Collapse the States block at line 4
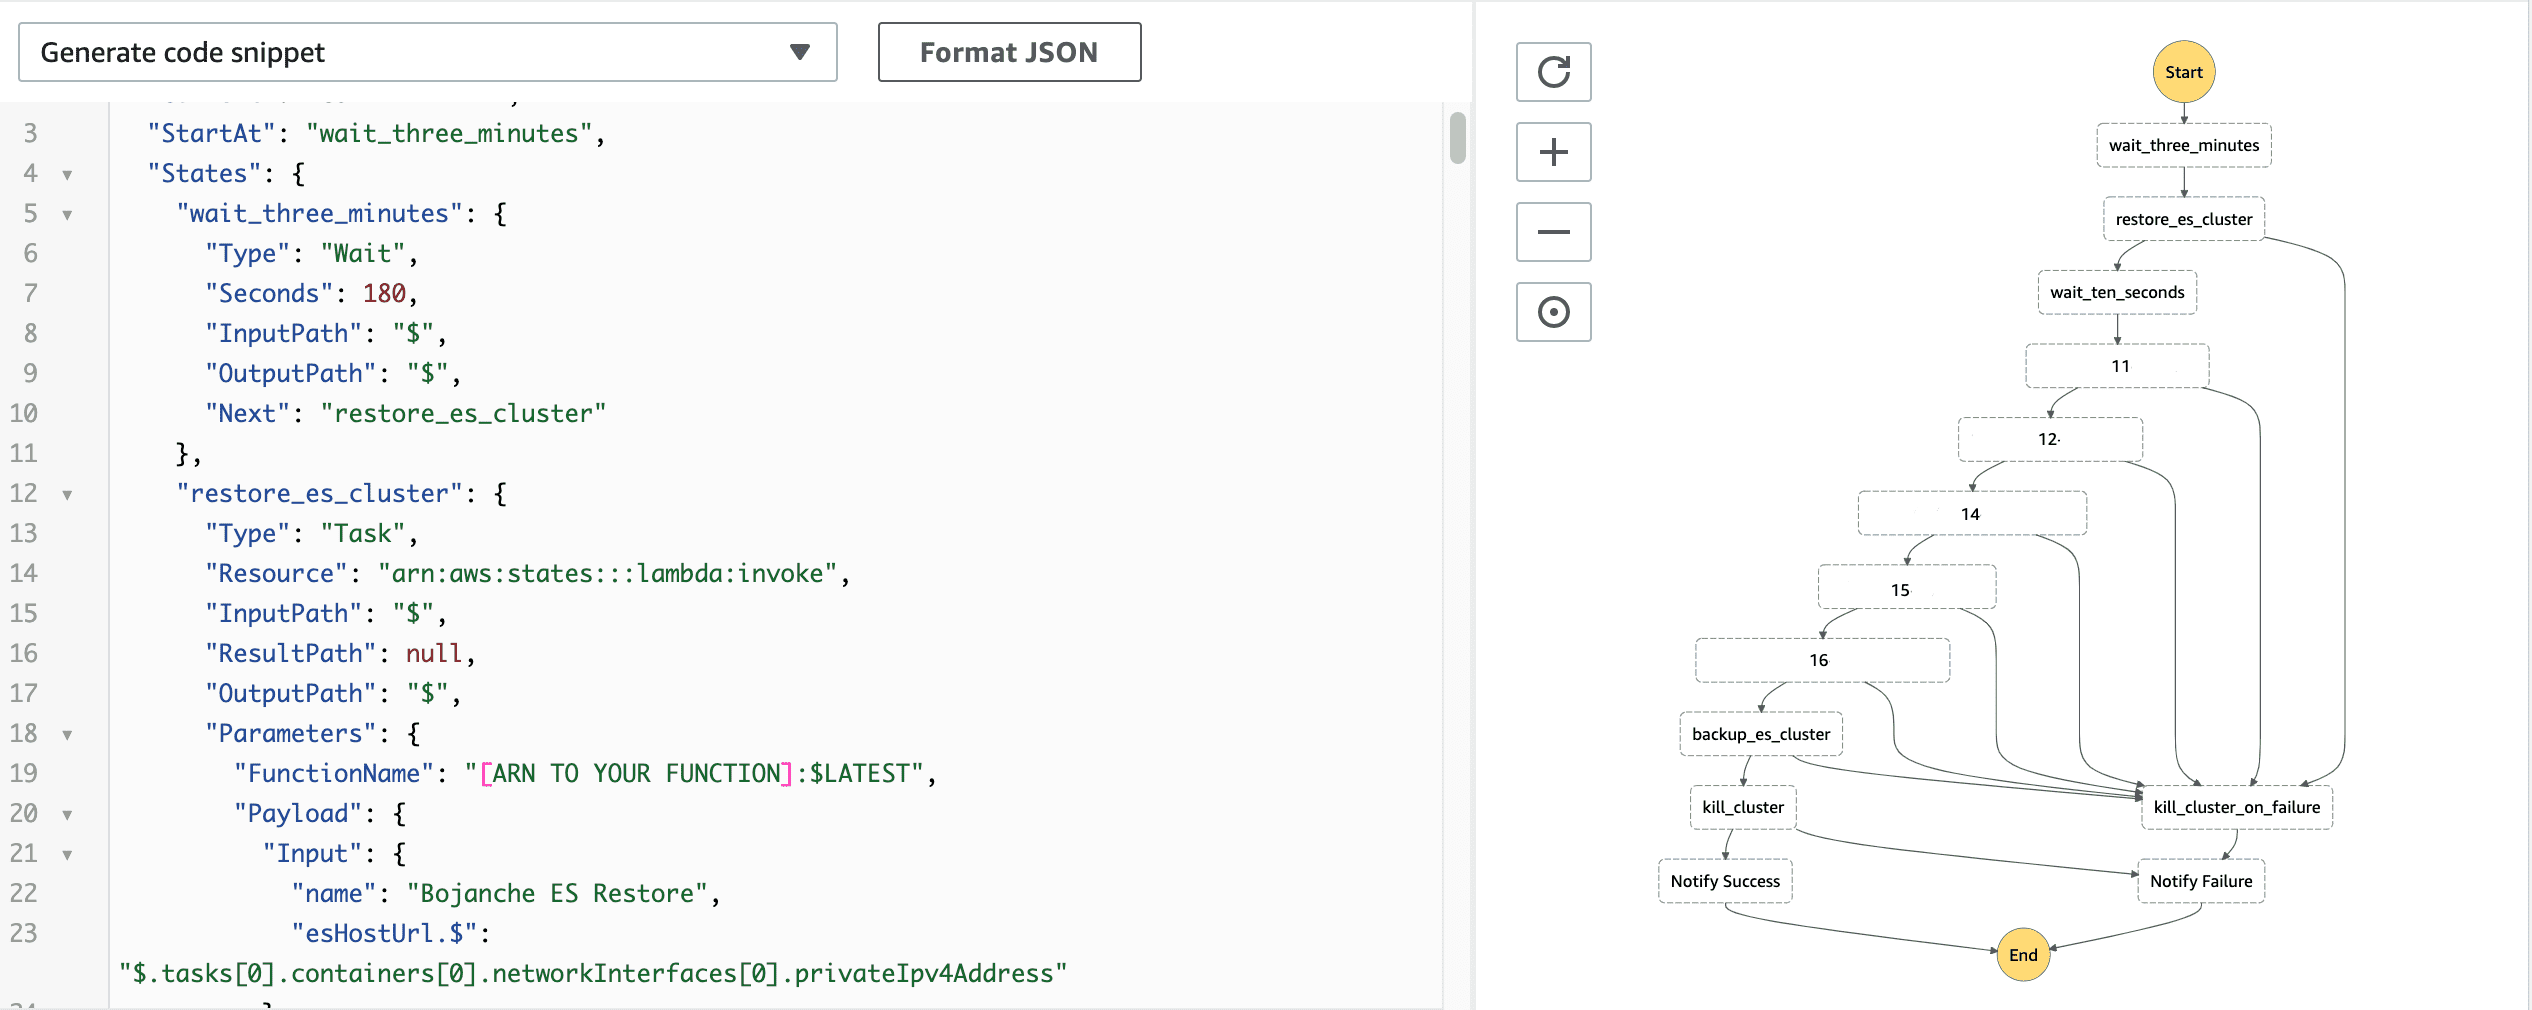 tap(67, 175)
